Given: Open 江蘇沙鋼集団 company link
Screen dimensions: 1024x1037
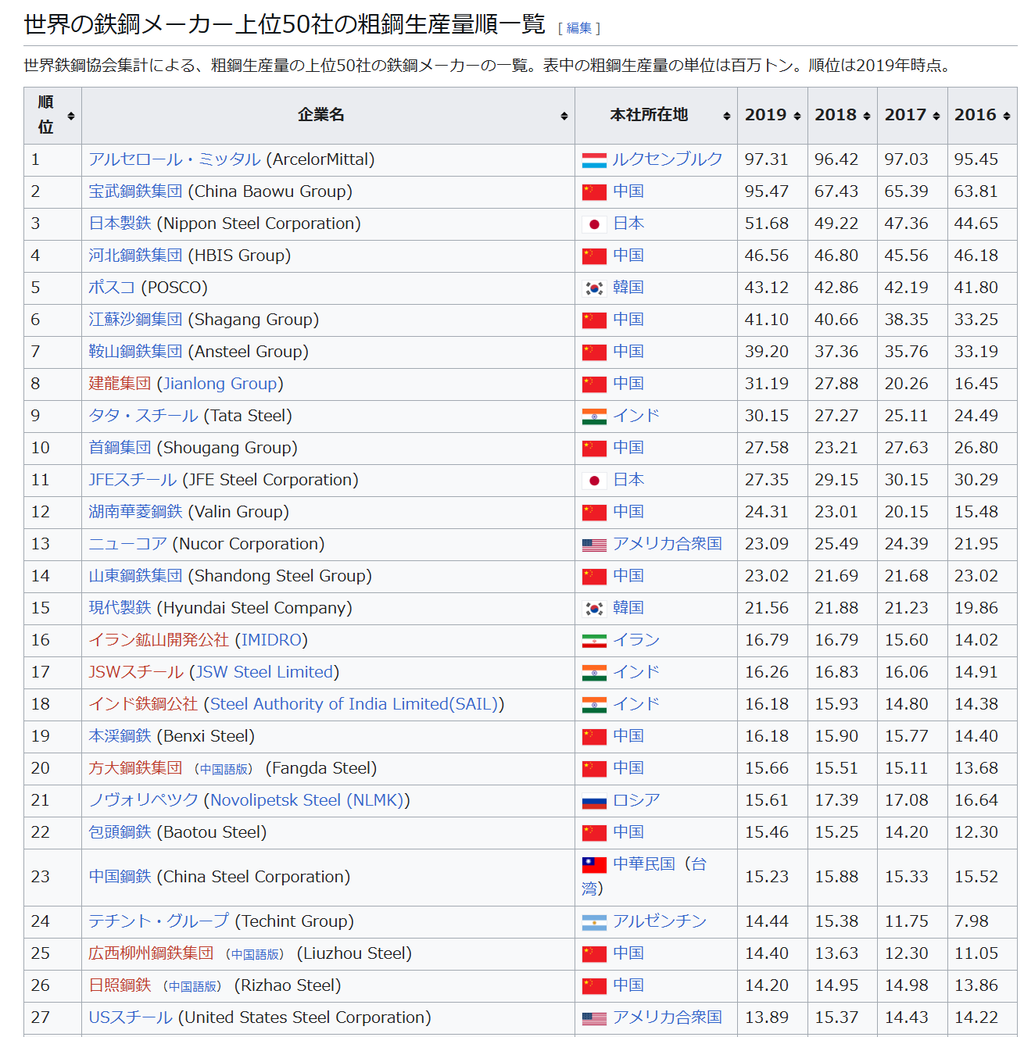Looking at the screenshot, I should pos(136,320).
